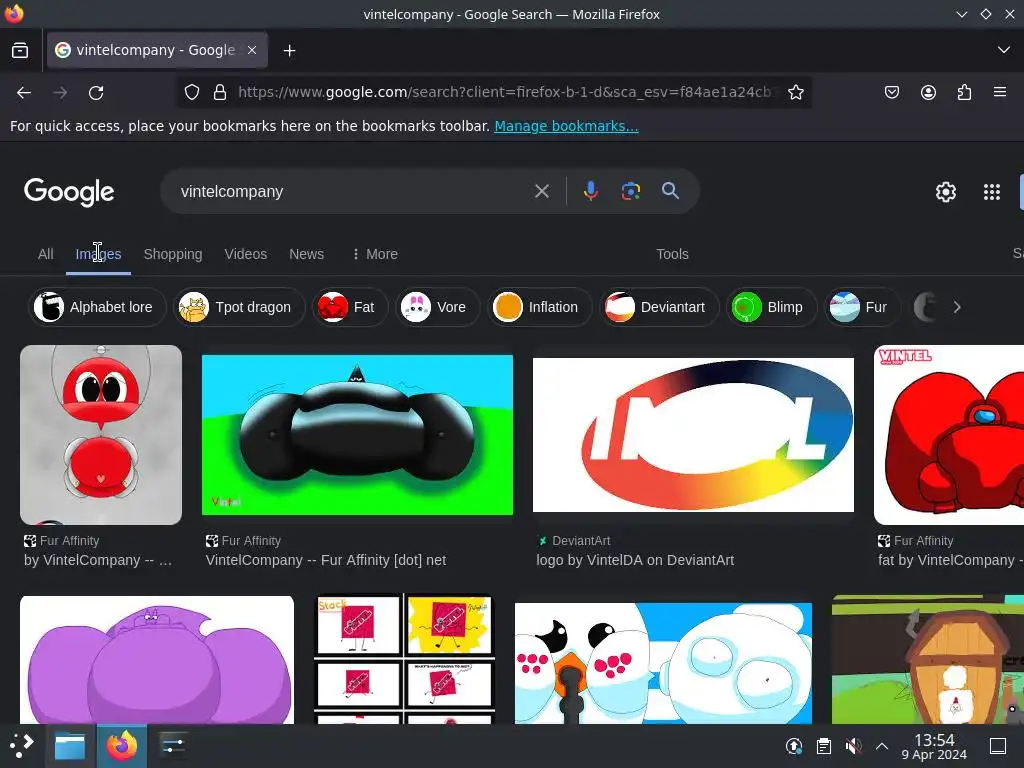The width and height of the screenshot is (1024, 768).
Task: Open the extensions puzzle icon
Action: click(x=964, y=92)
